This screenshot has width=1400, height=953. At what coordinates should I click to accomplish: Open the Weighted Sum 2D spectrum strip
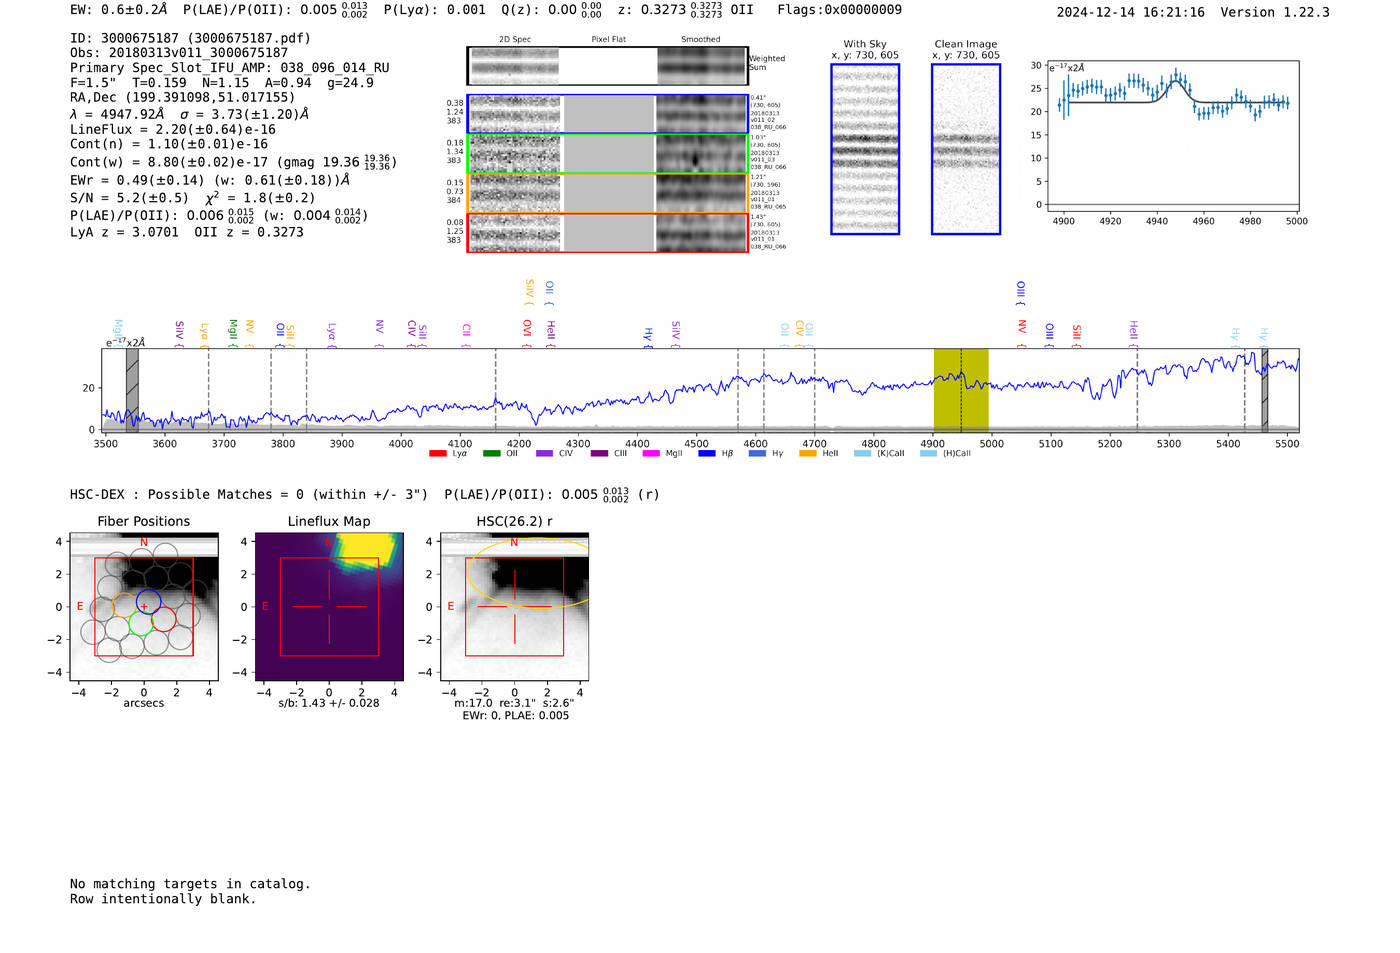(607, 66)
